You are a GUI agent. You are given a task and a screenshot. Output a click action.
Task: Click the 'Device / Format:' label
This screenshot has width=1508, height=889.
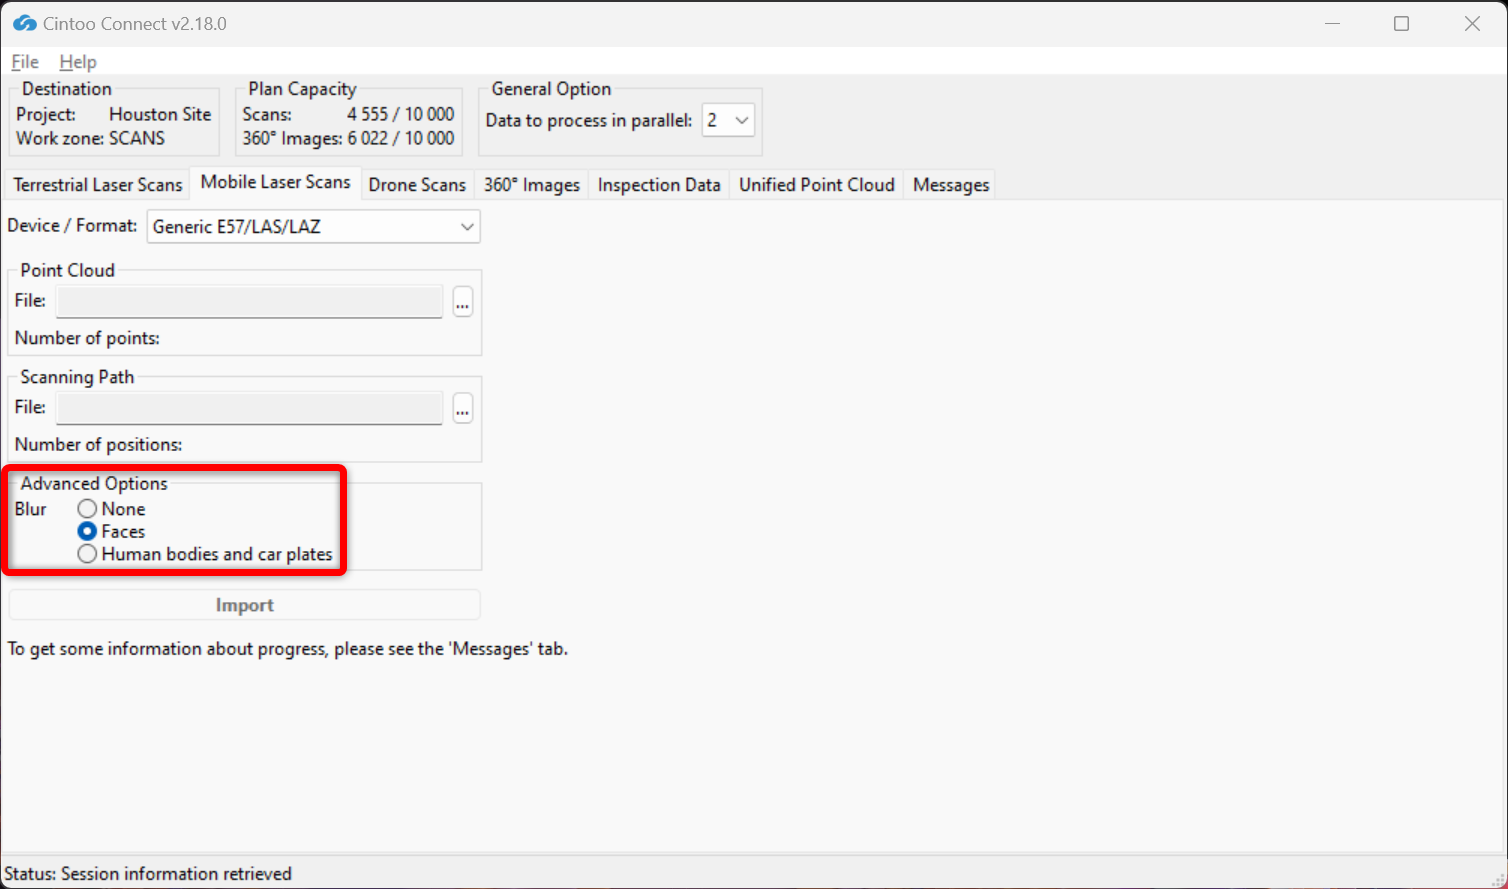click(x=72, y=225)
